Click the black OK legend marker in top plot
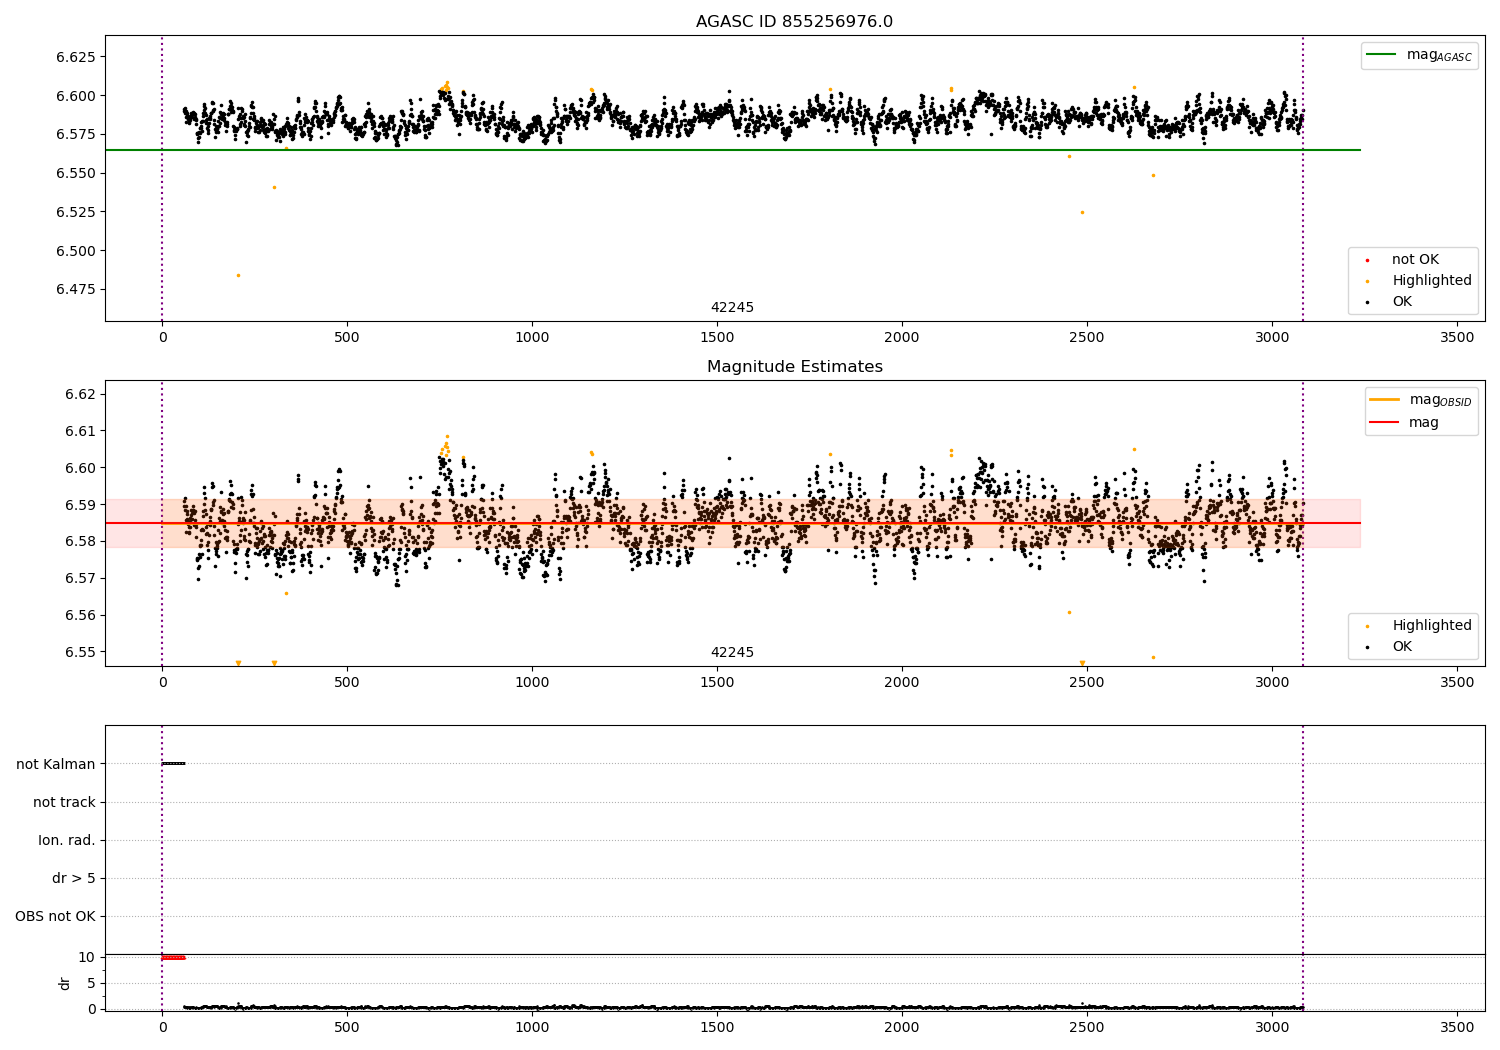Screen dimensions: 1500x1050 [x=1367, y=302]
